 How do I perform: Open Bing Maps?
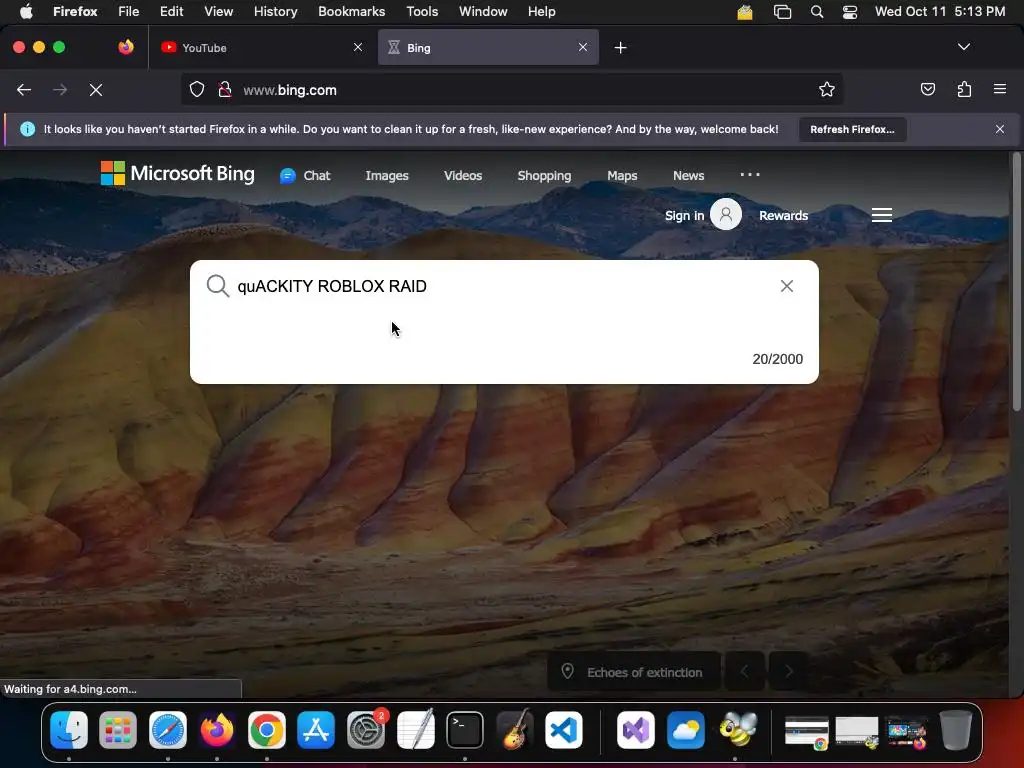622,176
